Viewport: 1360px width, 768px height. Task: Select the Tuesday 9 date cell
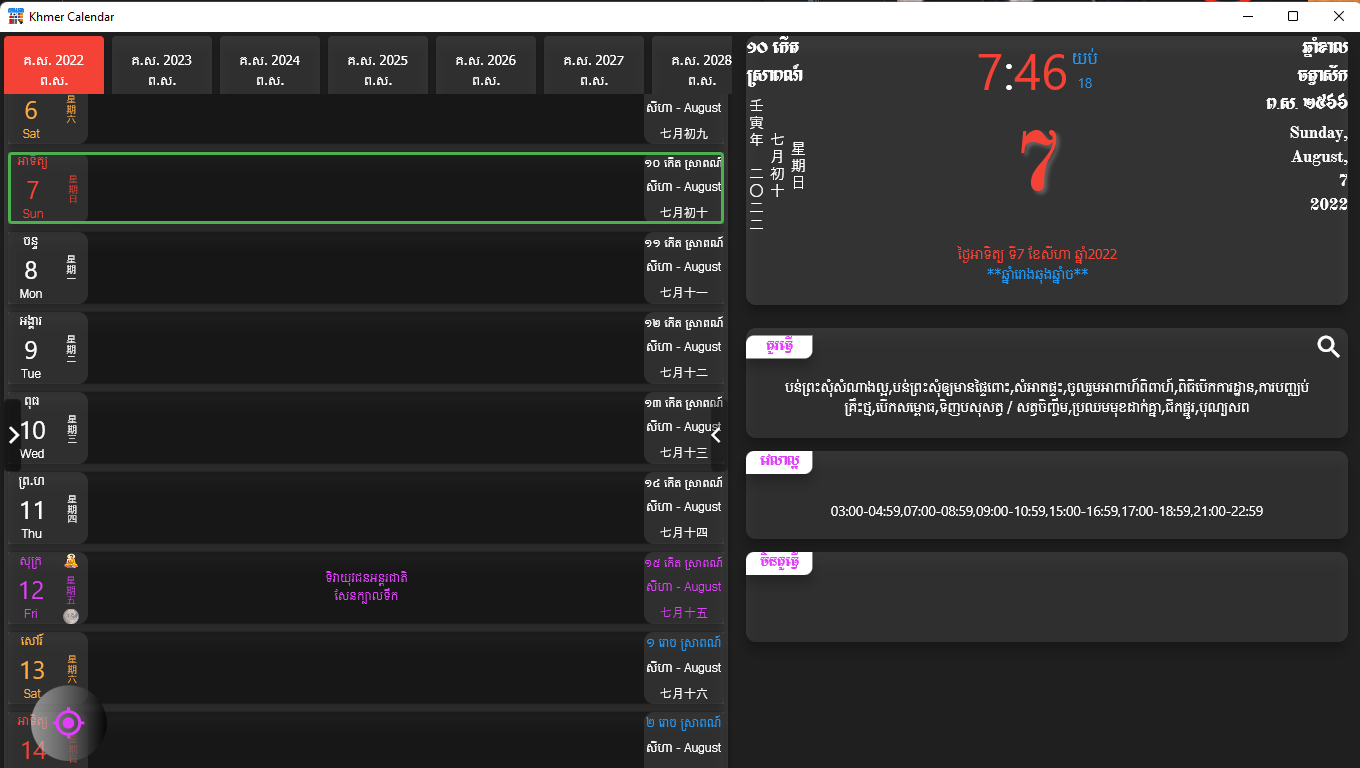[47, 347]
